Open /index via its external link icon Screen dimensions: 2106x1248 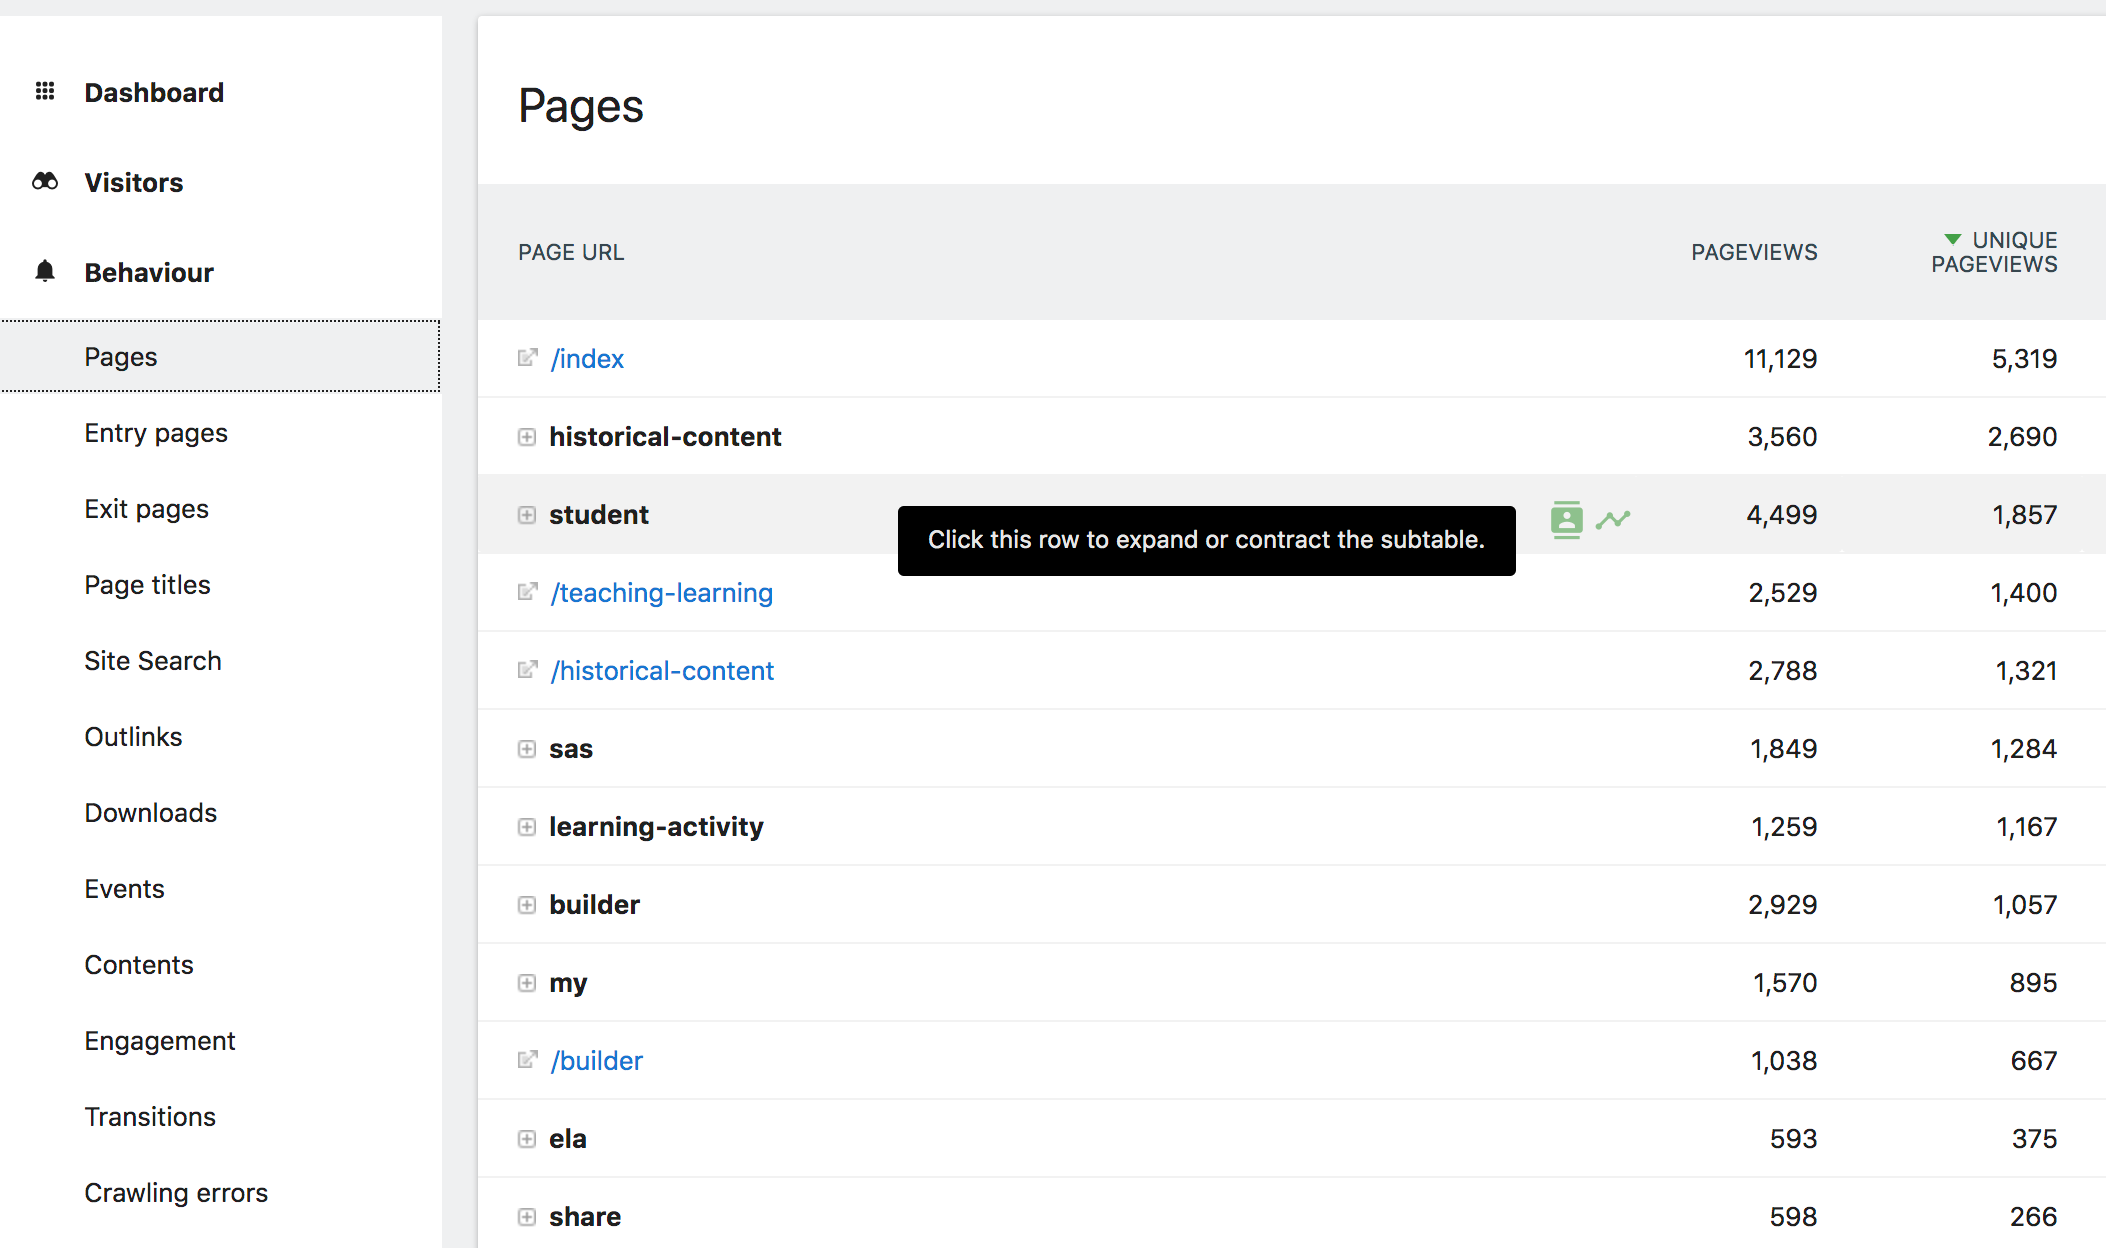pyautogui.click(x=527, y=358)
